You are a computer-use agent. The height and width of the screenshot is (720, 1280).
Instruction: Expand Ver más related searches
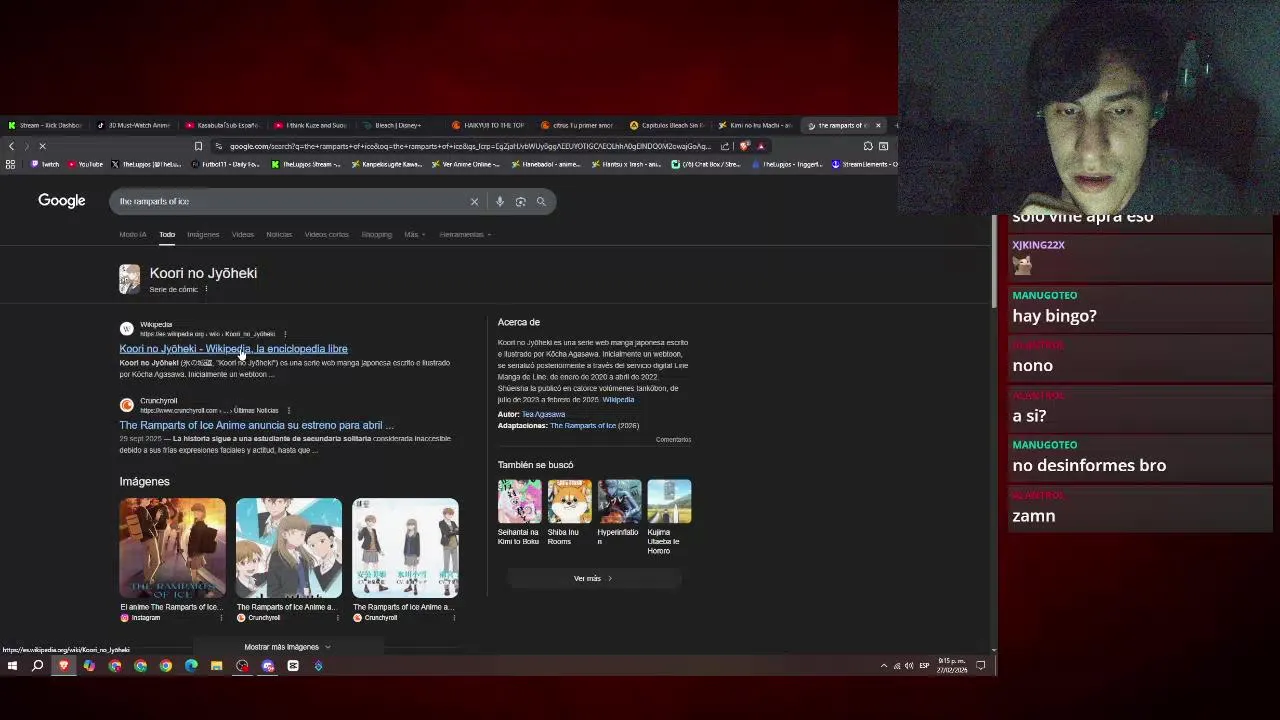(593, 578)
